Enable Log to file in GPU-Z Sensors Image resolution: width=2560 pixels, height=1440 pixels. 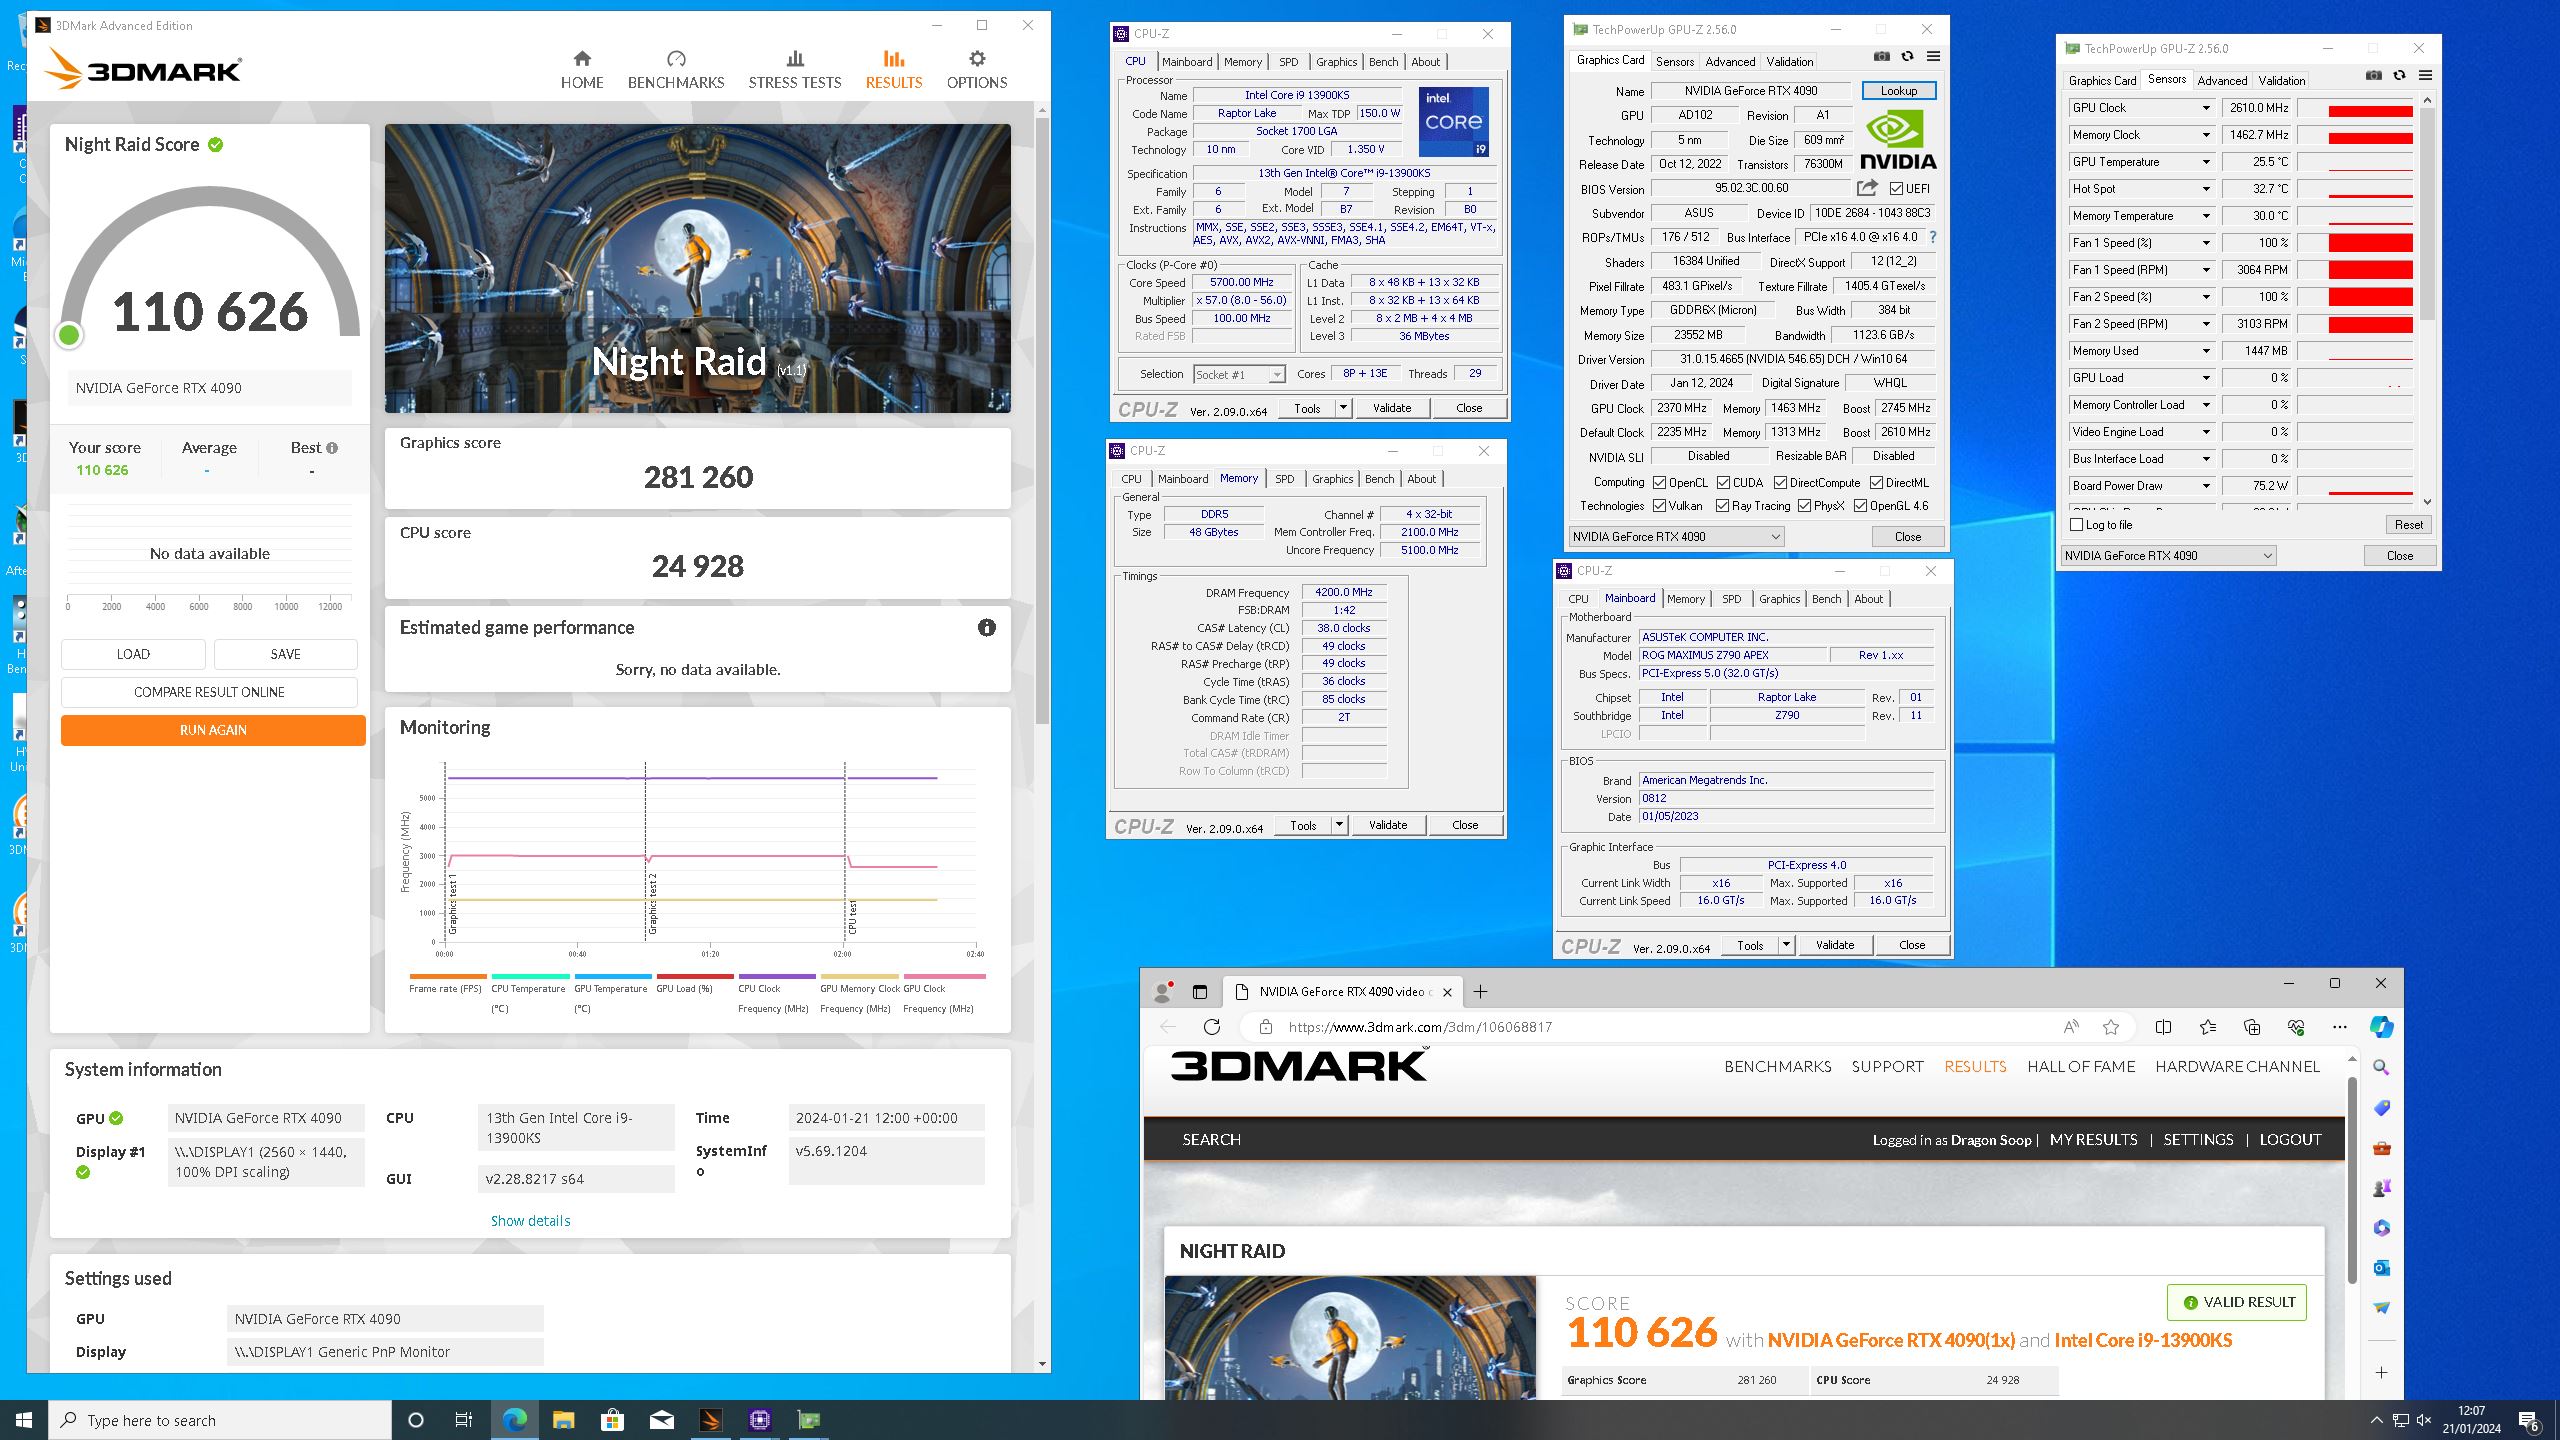pos(2076,525)
